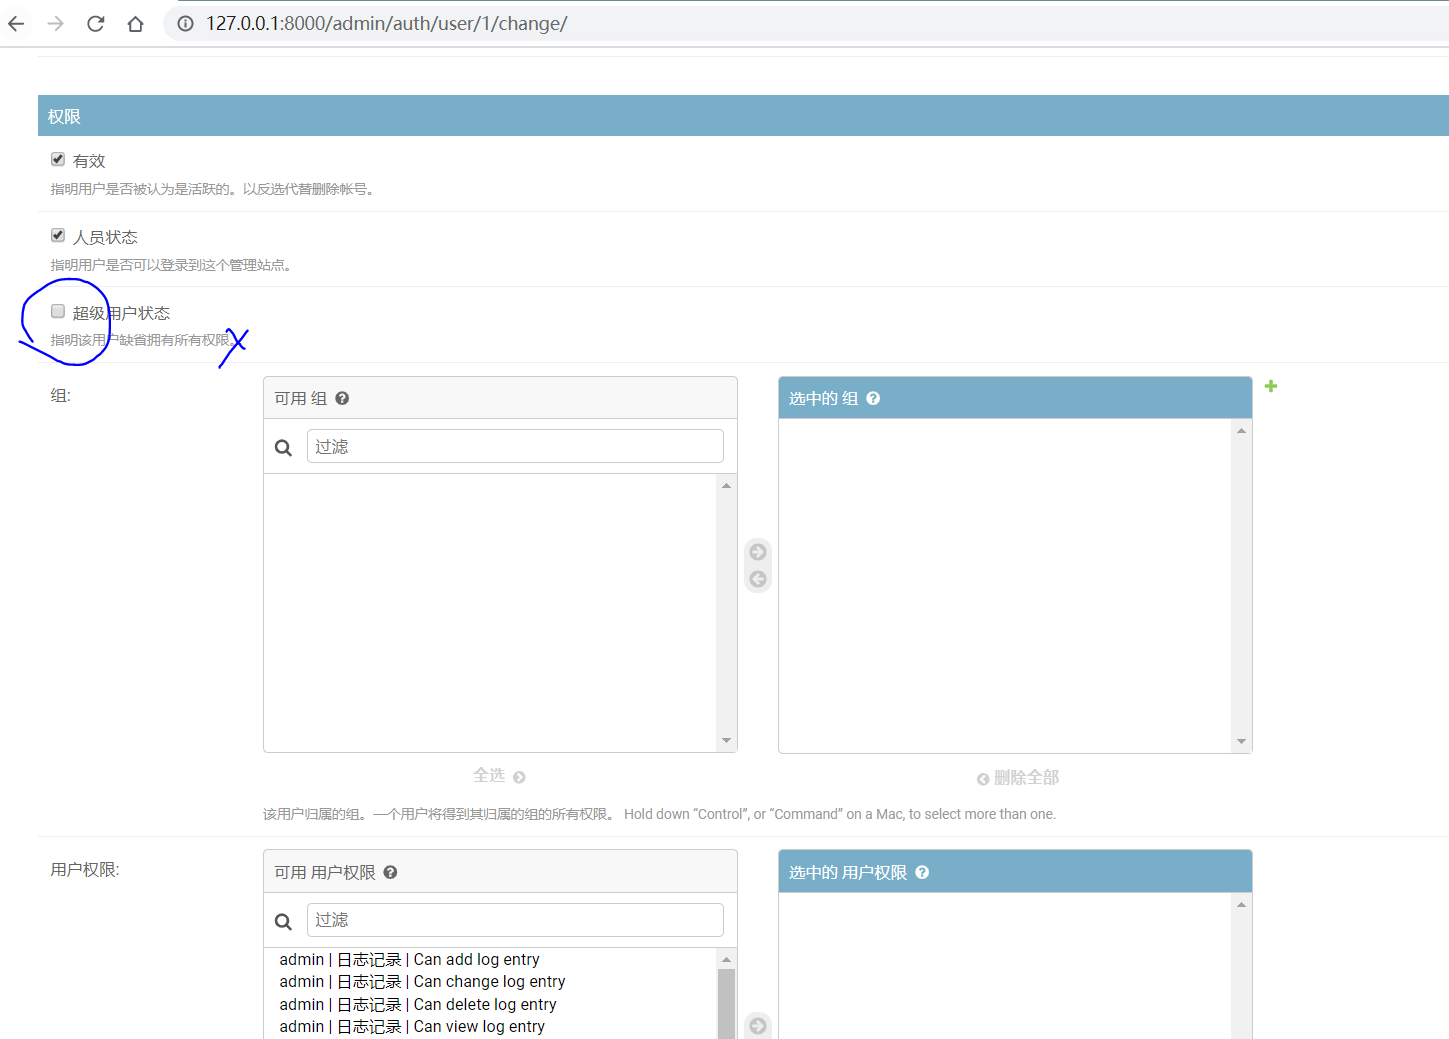This screenshot has height=1039, width=1449.
Task: Click the 有效 label text
Action: tap(89, 161)
